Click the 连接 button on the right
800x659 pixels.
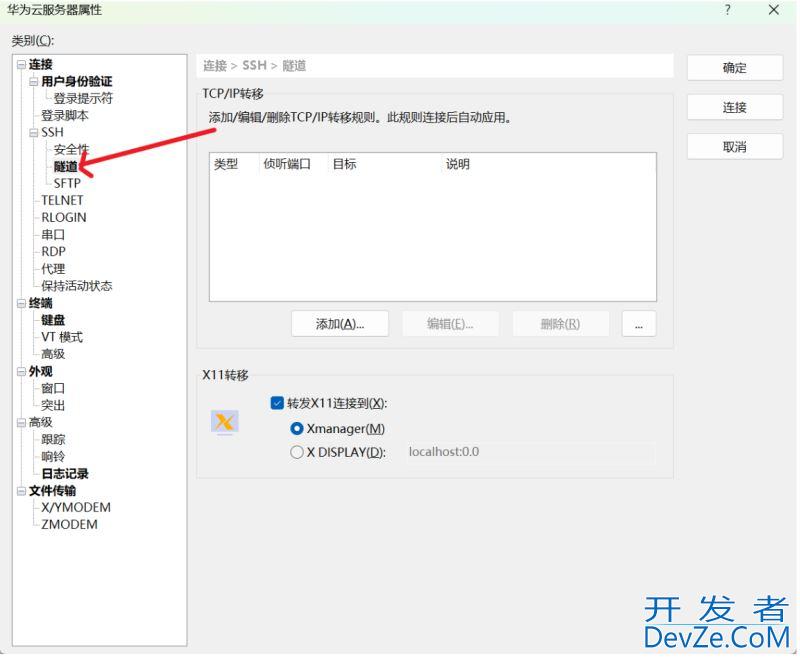[735, 107]
